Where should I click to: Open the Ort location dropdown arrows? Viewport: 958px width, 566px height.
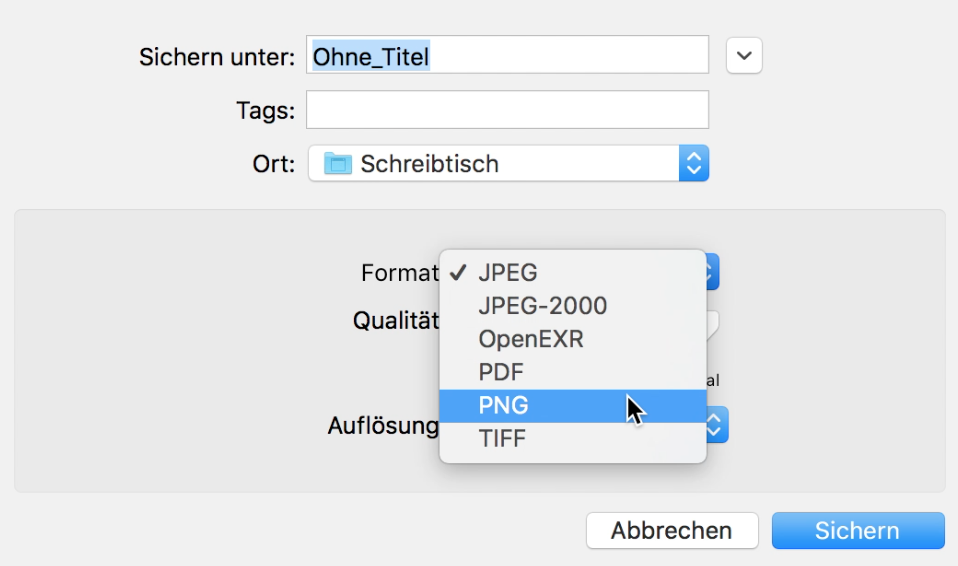[693, 163]
